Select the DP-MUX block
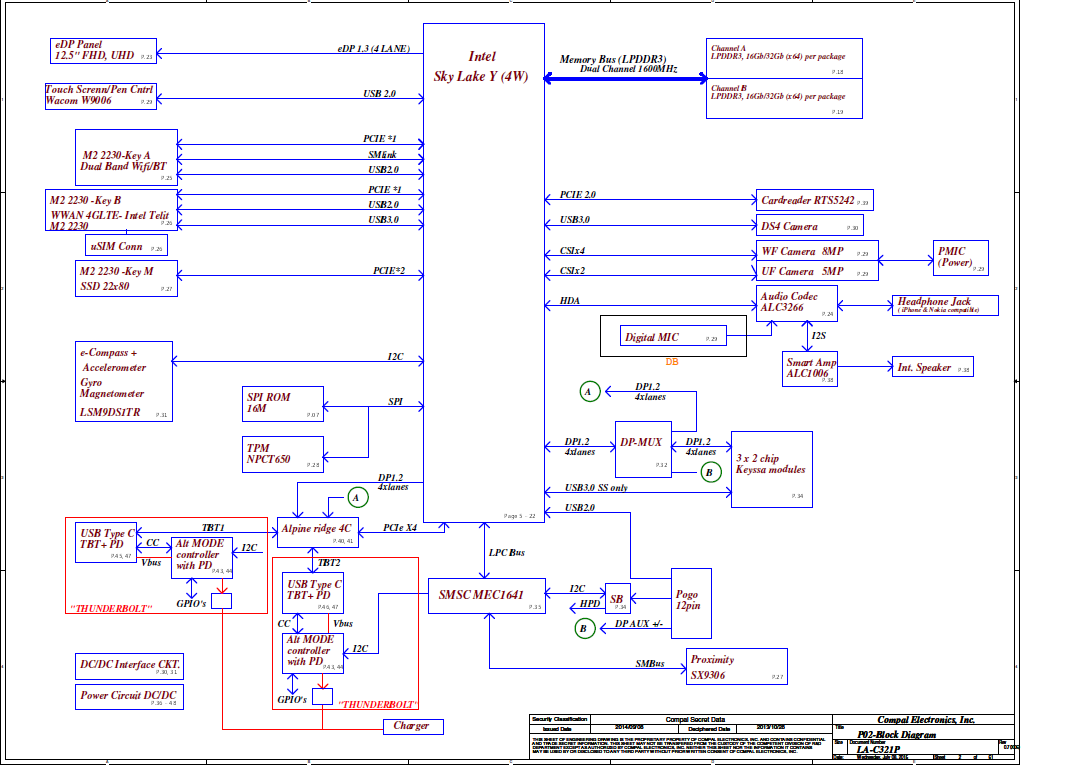Image resolution: width=1087 pixels, height=768 pixels. 643,449
